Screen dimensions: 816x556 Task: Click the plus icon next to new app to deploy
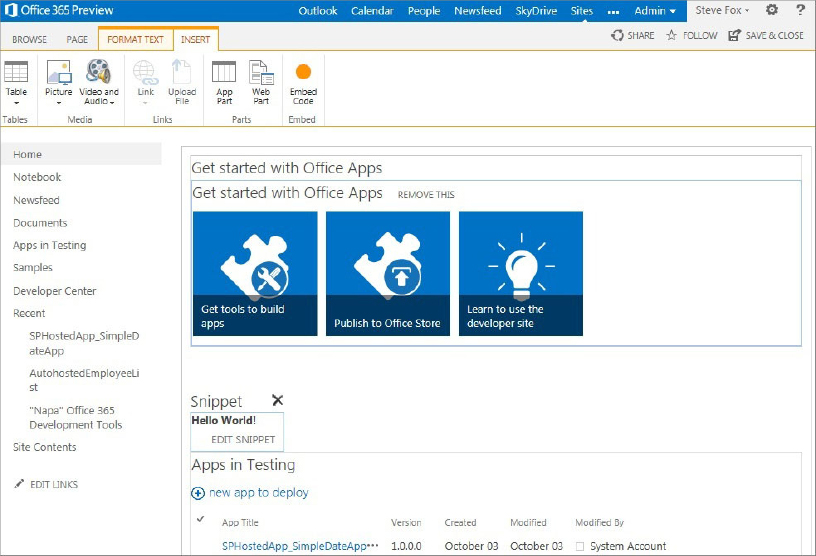[x=198, y=493]
